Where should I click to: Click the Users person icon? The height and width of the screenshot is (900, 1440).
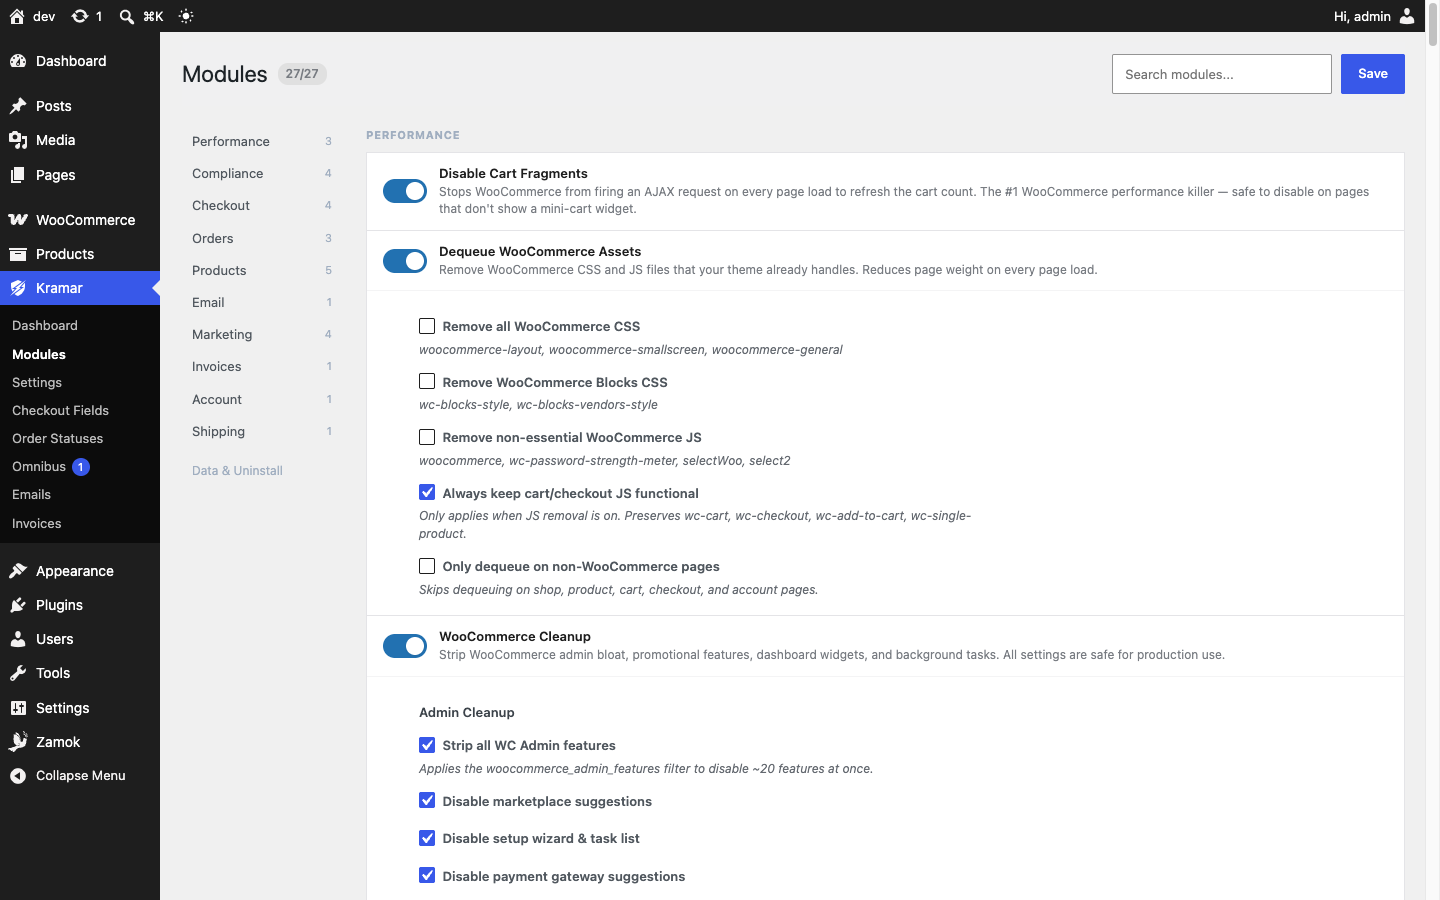(x=18, y=639)
